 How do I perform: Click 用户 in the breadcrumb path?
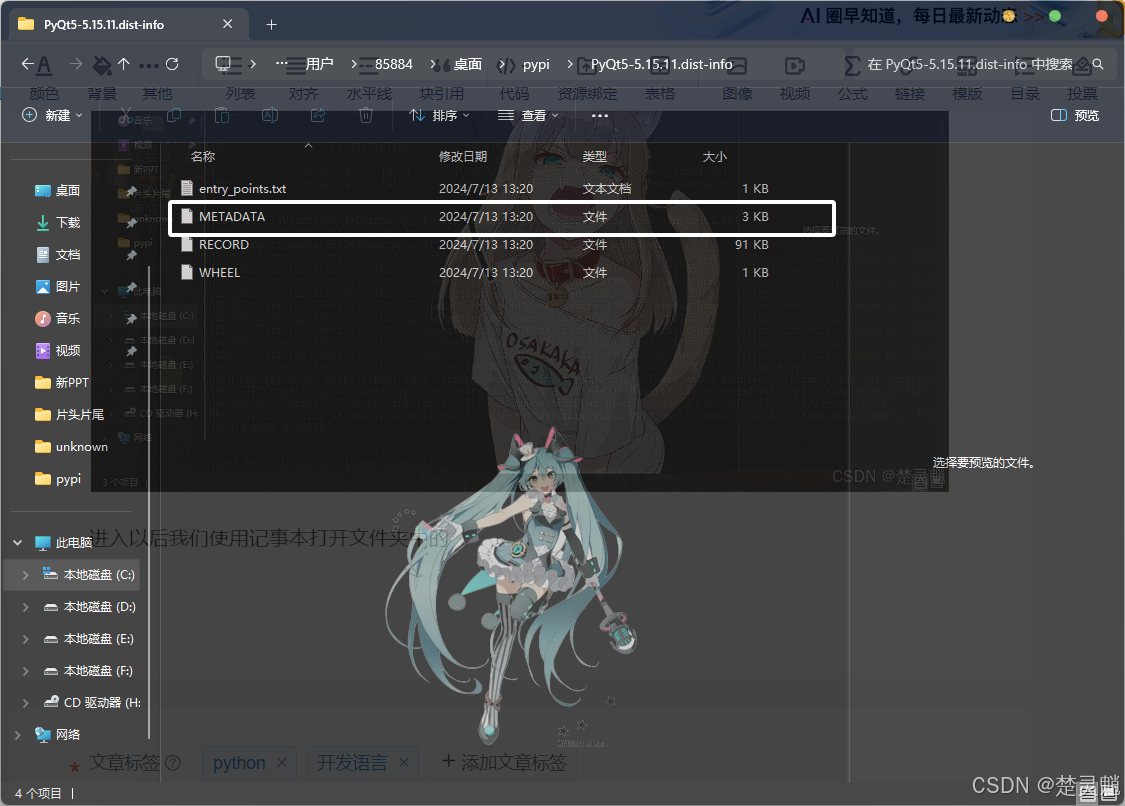319,64
